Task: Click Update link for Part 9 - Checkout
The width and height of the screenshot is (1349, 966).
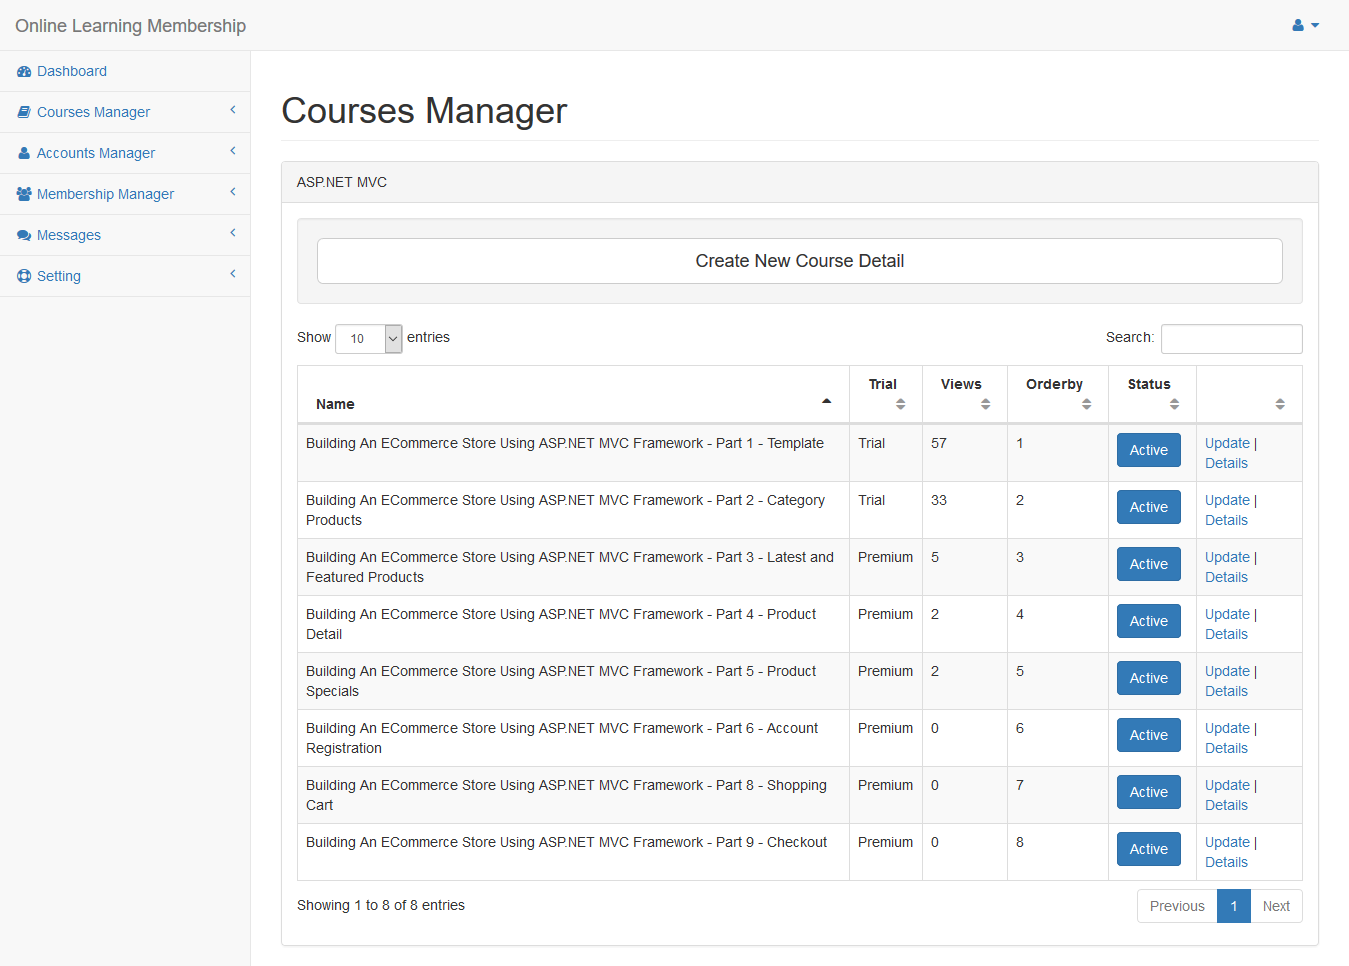Action: 1227,842
